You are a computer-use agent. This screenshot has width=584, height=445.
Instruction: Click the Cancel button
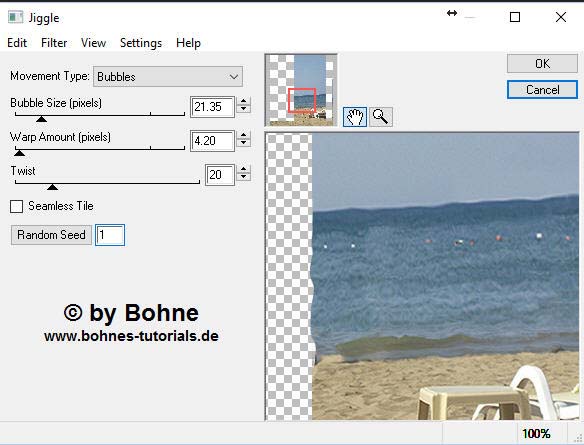tap(542, 90)
